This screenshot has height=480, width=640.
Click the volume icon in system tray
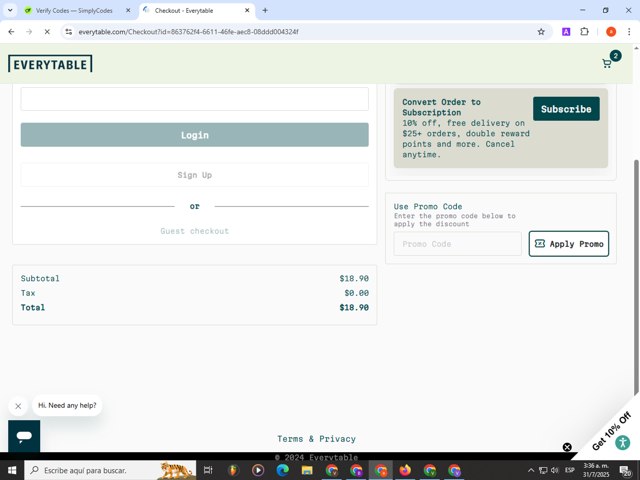554,470
